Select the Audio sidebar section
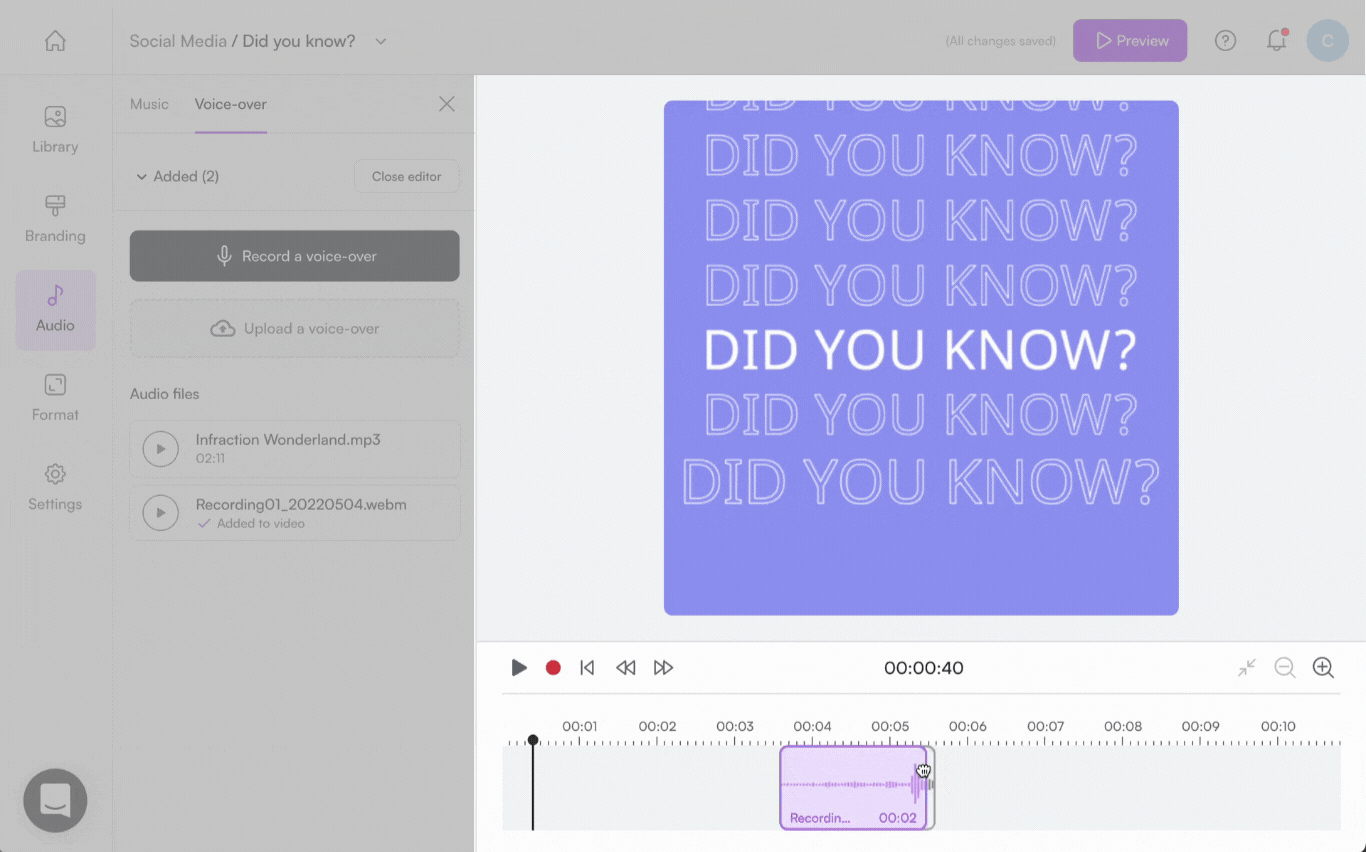The width and height of the screenshot is (1366, 852). (x=55, y=309)
